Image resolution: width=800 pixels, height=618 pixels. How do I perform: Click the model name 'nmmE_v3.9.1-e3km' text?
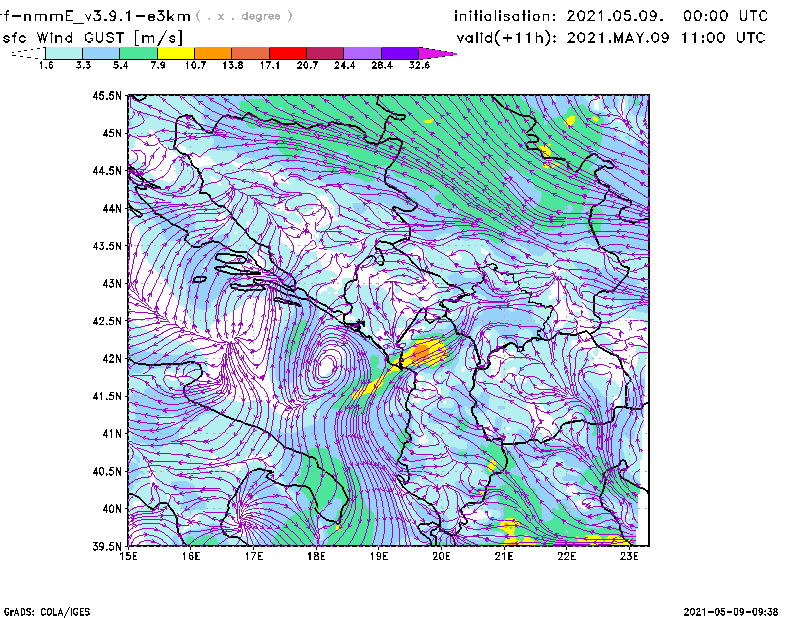[x=104, y=16]
